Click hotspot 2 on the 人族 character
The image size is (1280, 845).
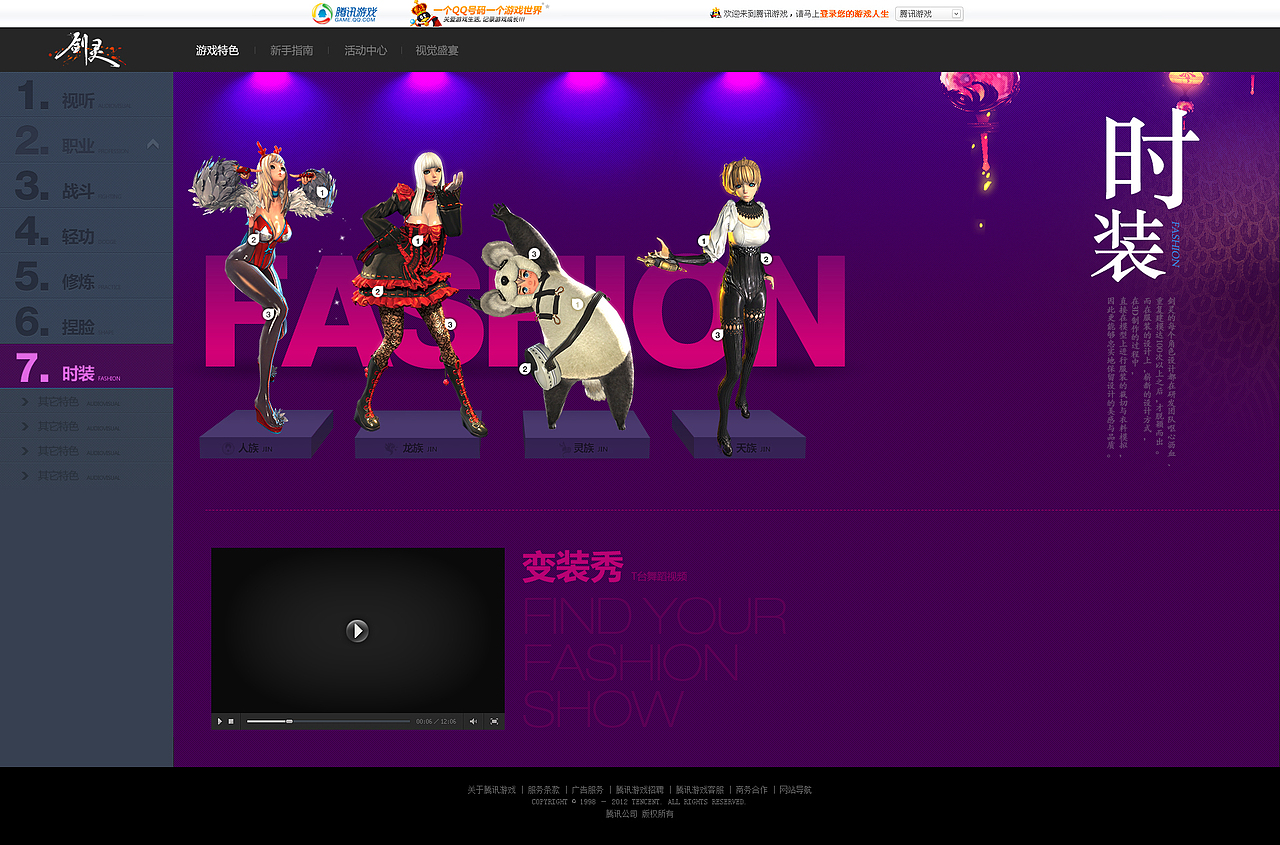point(254,239)
